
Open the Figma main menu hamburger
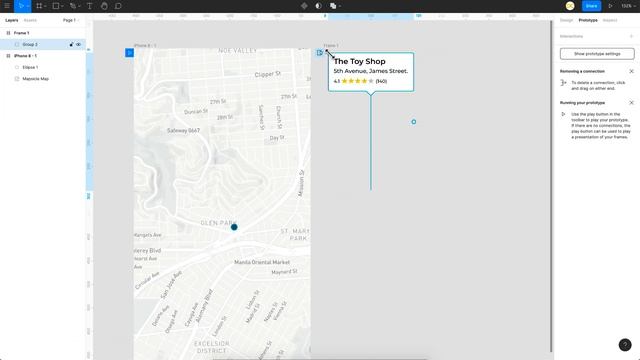[7, 6]
